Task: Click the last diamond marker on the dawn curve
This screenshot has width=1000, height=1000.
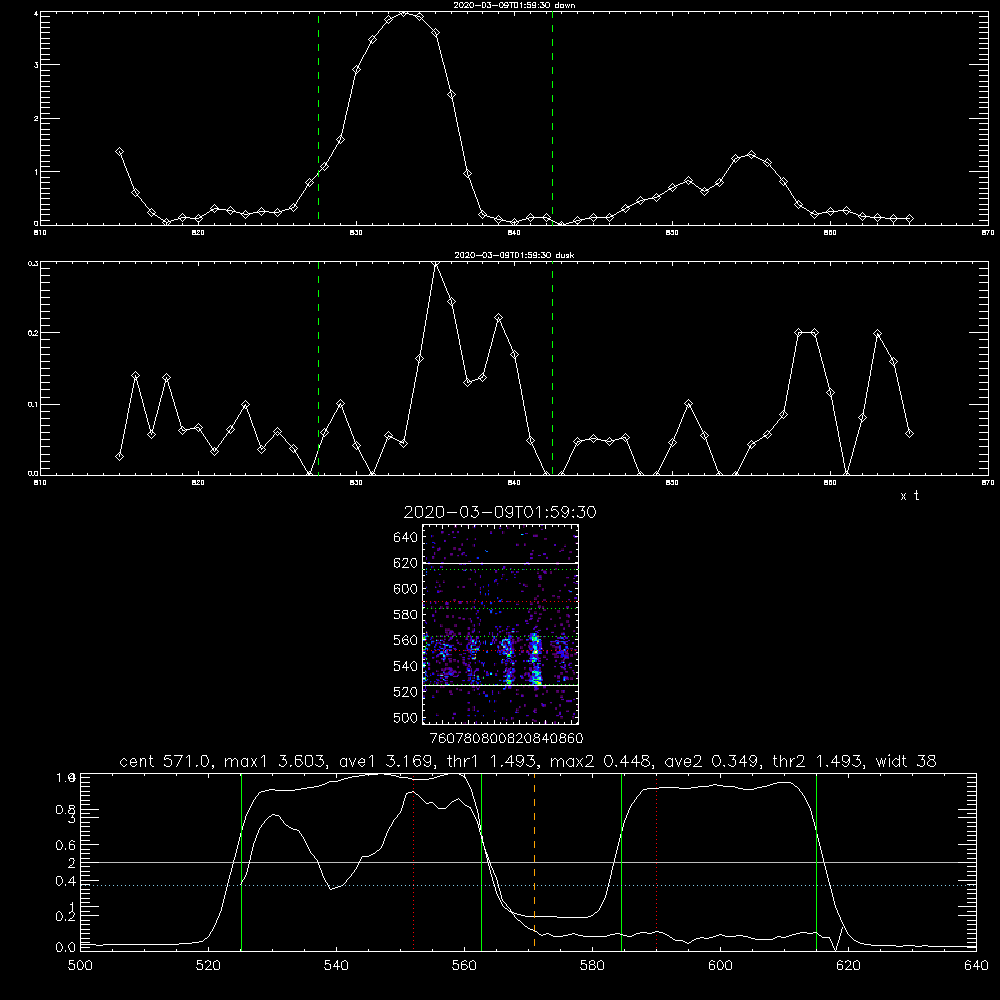Action: point(909,219)
